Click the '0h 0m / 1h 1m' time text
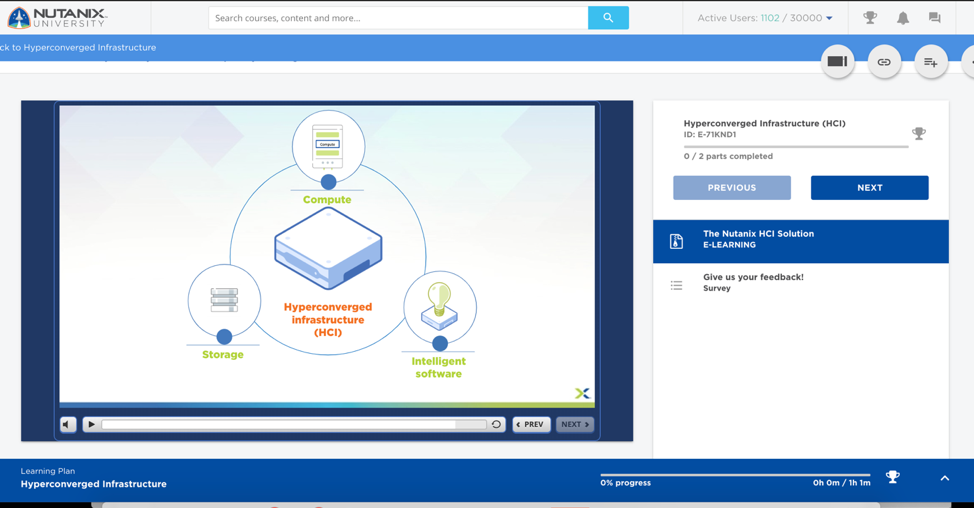Viewport: 974px width, 508px height. pos(842,483)
